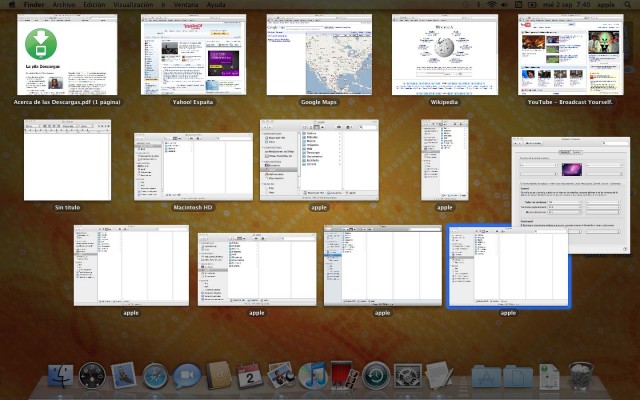Open the Ventana menu
Viewport: 640px width, 400px height.
pyautogui.click(x=186, y=4)
